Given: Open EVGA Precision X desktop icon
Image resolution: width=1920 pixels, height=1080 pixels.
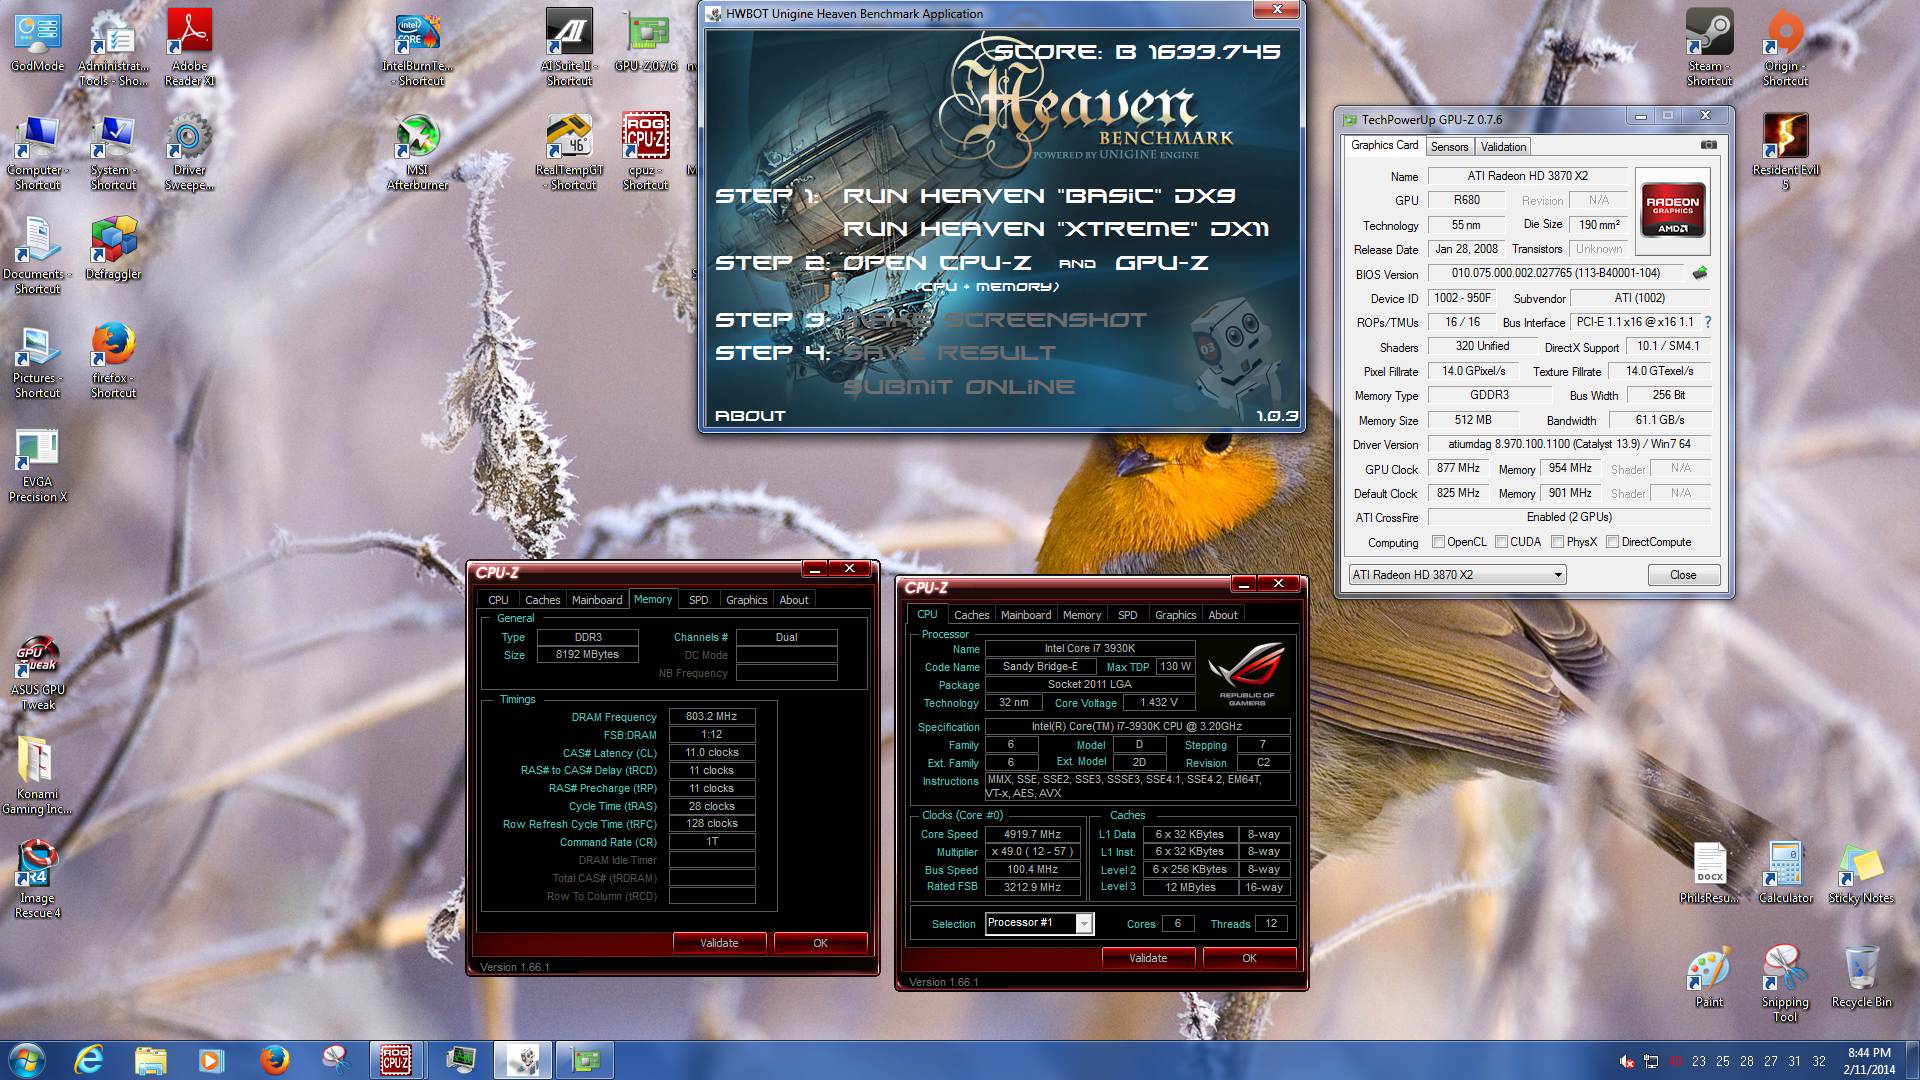Looking at the screenshot, I should [37, 465].
